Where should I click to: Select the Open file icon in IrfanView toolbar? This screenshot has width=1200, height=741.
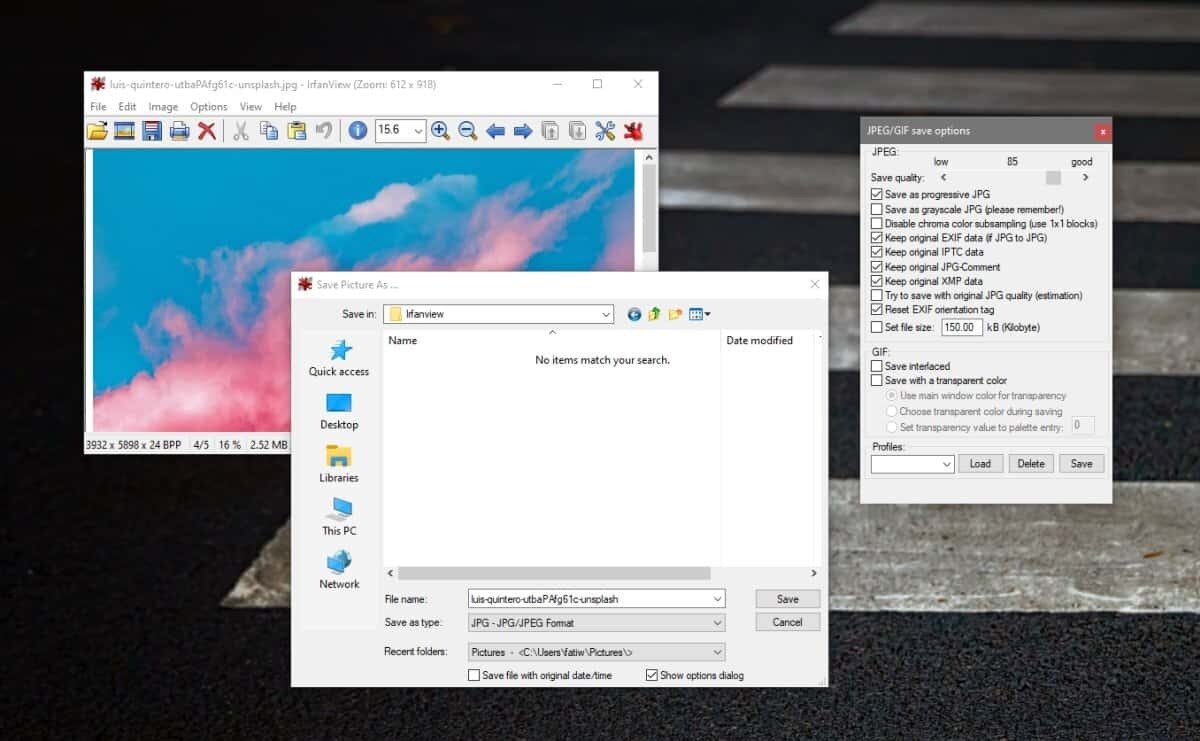click(x=99, y=130)
